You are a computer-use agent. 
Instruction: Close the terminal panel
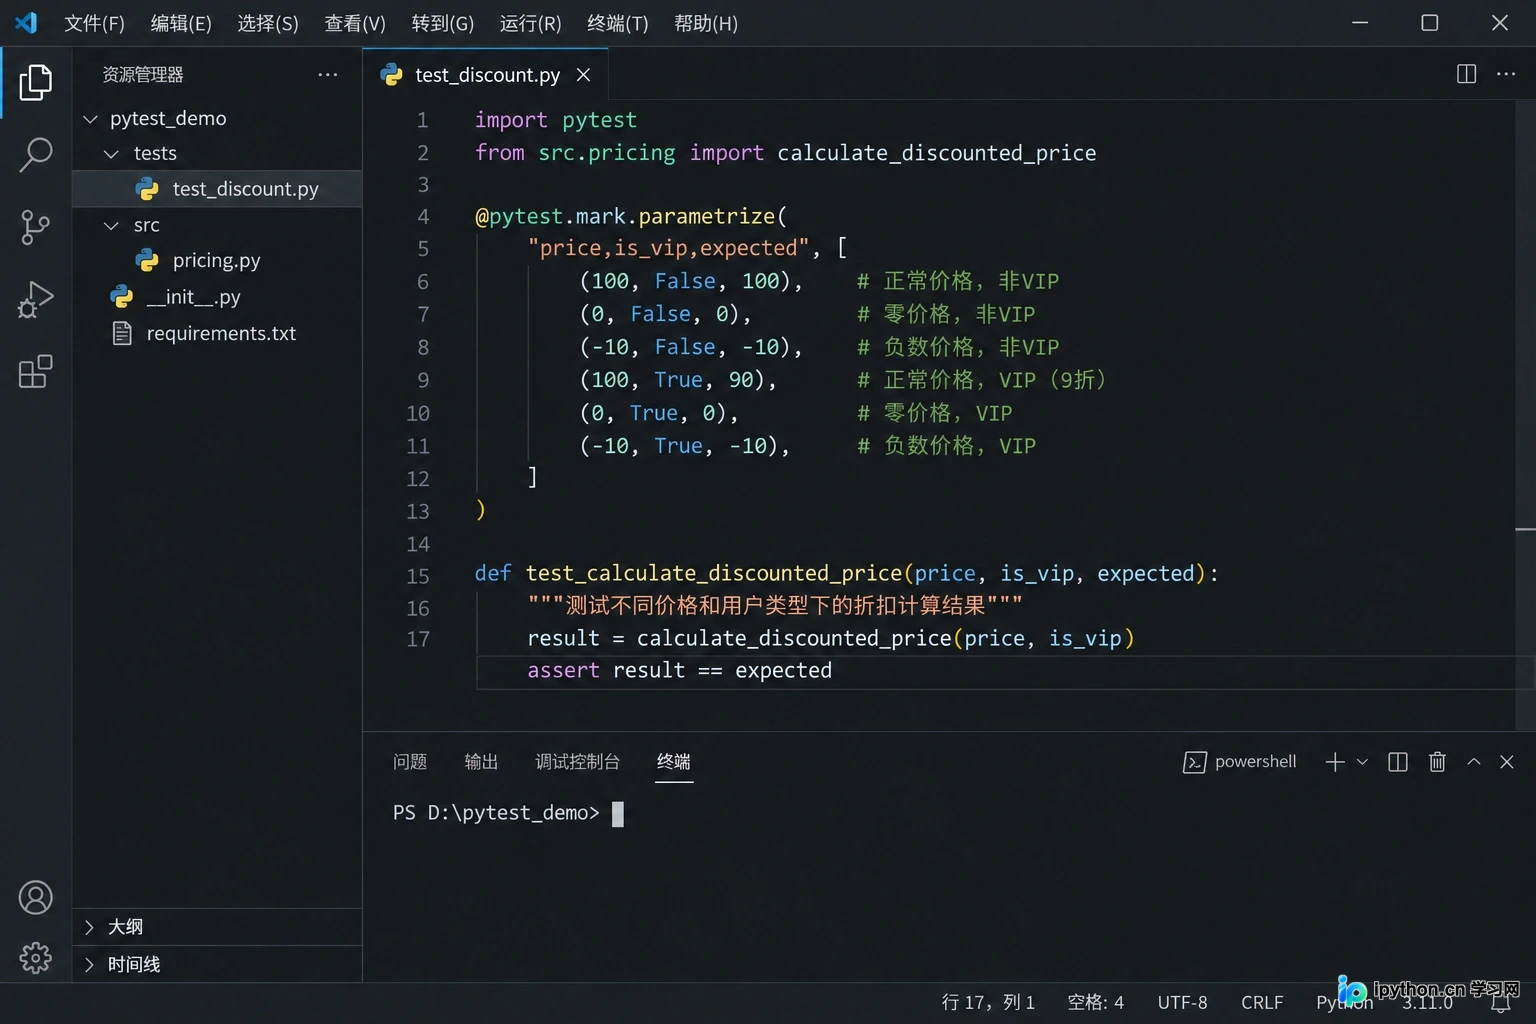coord(1507,762)
